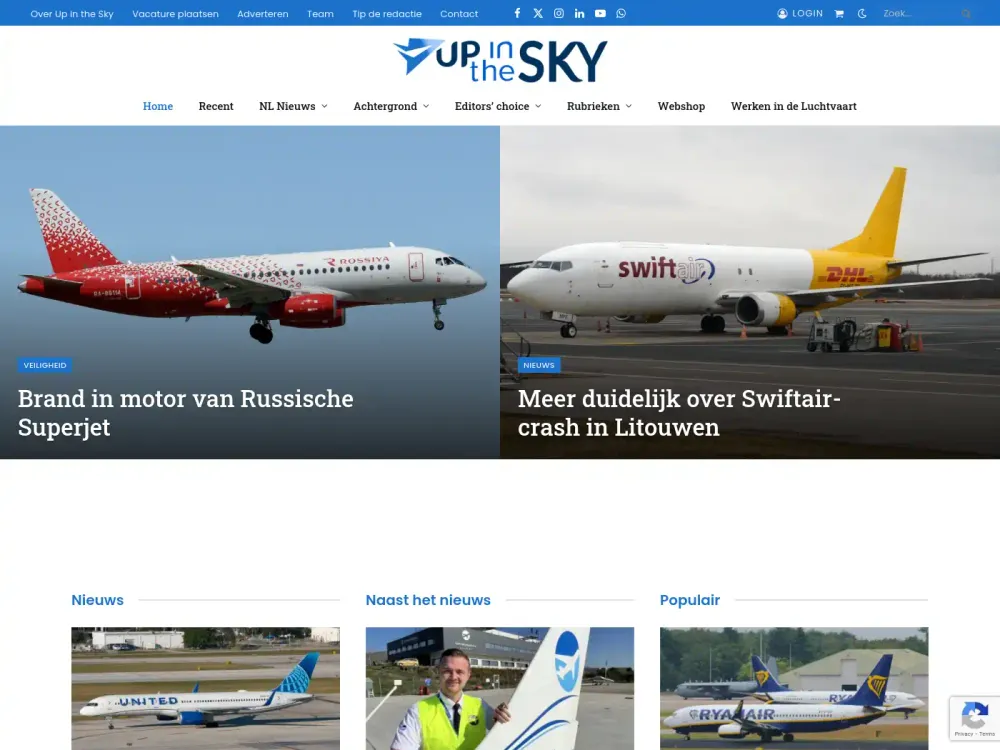Open the shopping cart icon

[x=839, y=13]
